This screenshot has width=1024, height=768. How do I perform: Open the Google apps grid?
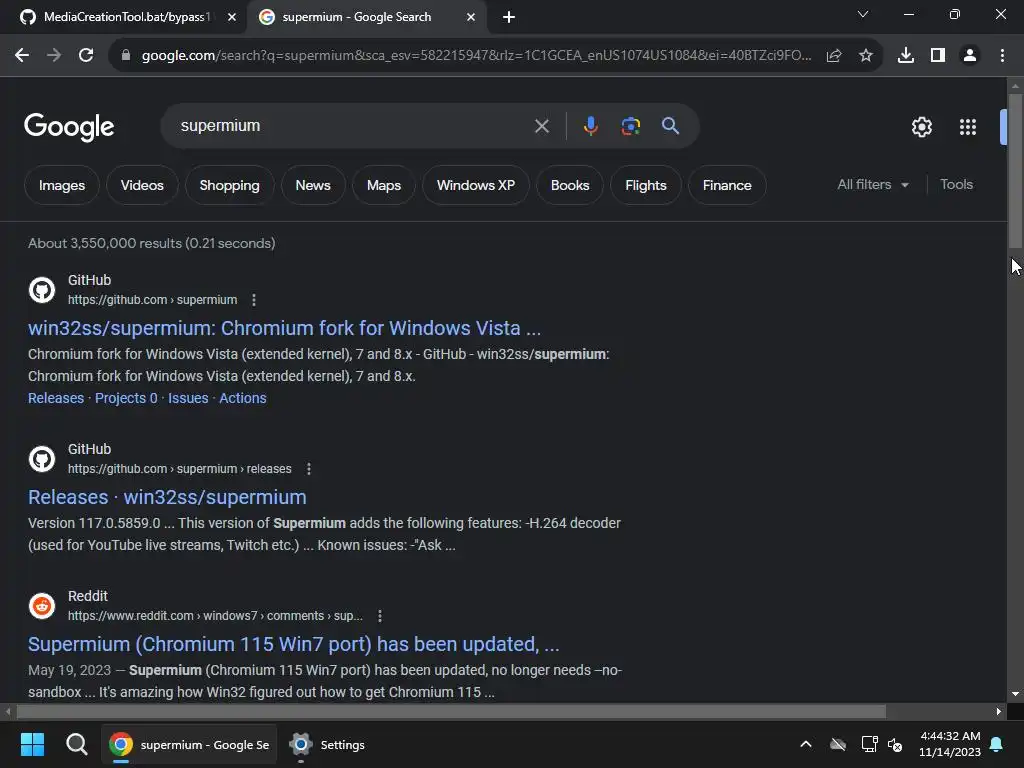(x=968, y=127)
